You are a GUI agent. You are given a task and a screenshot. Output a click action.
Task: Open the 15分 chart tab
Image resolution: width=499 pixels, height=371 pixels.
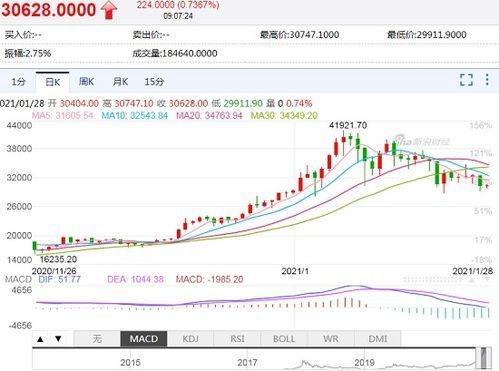point(154,82)
